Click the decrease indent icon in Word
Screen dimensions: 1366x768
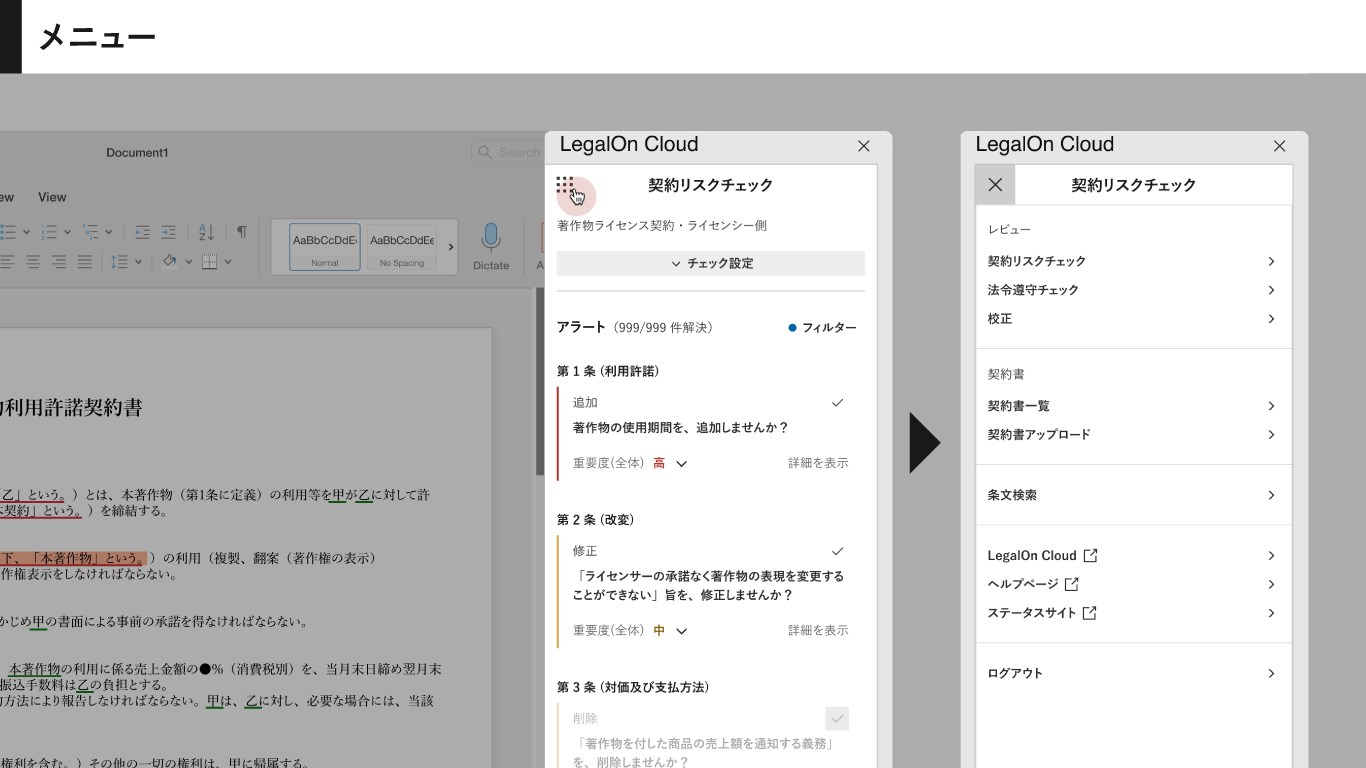pos(143,232)
